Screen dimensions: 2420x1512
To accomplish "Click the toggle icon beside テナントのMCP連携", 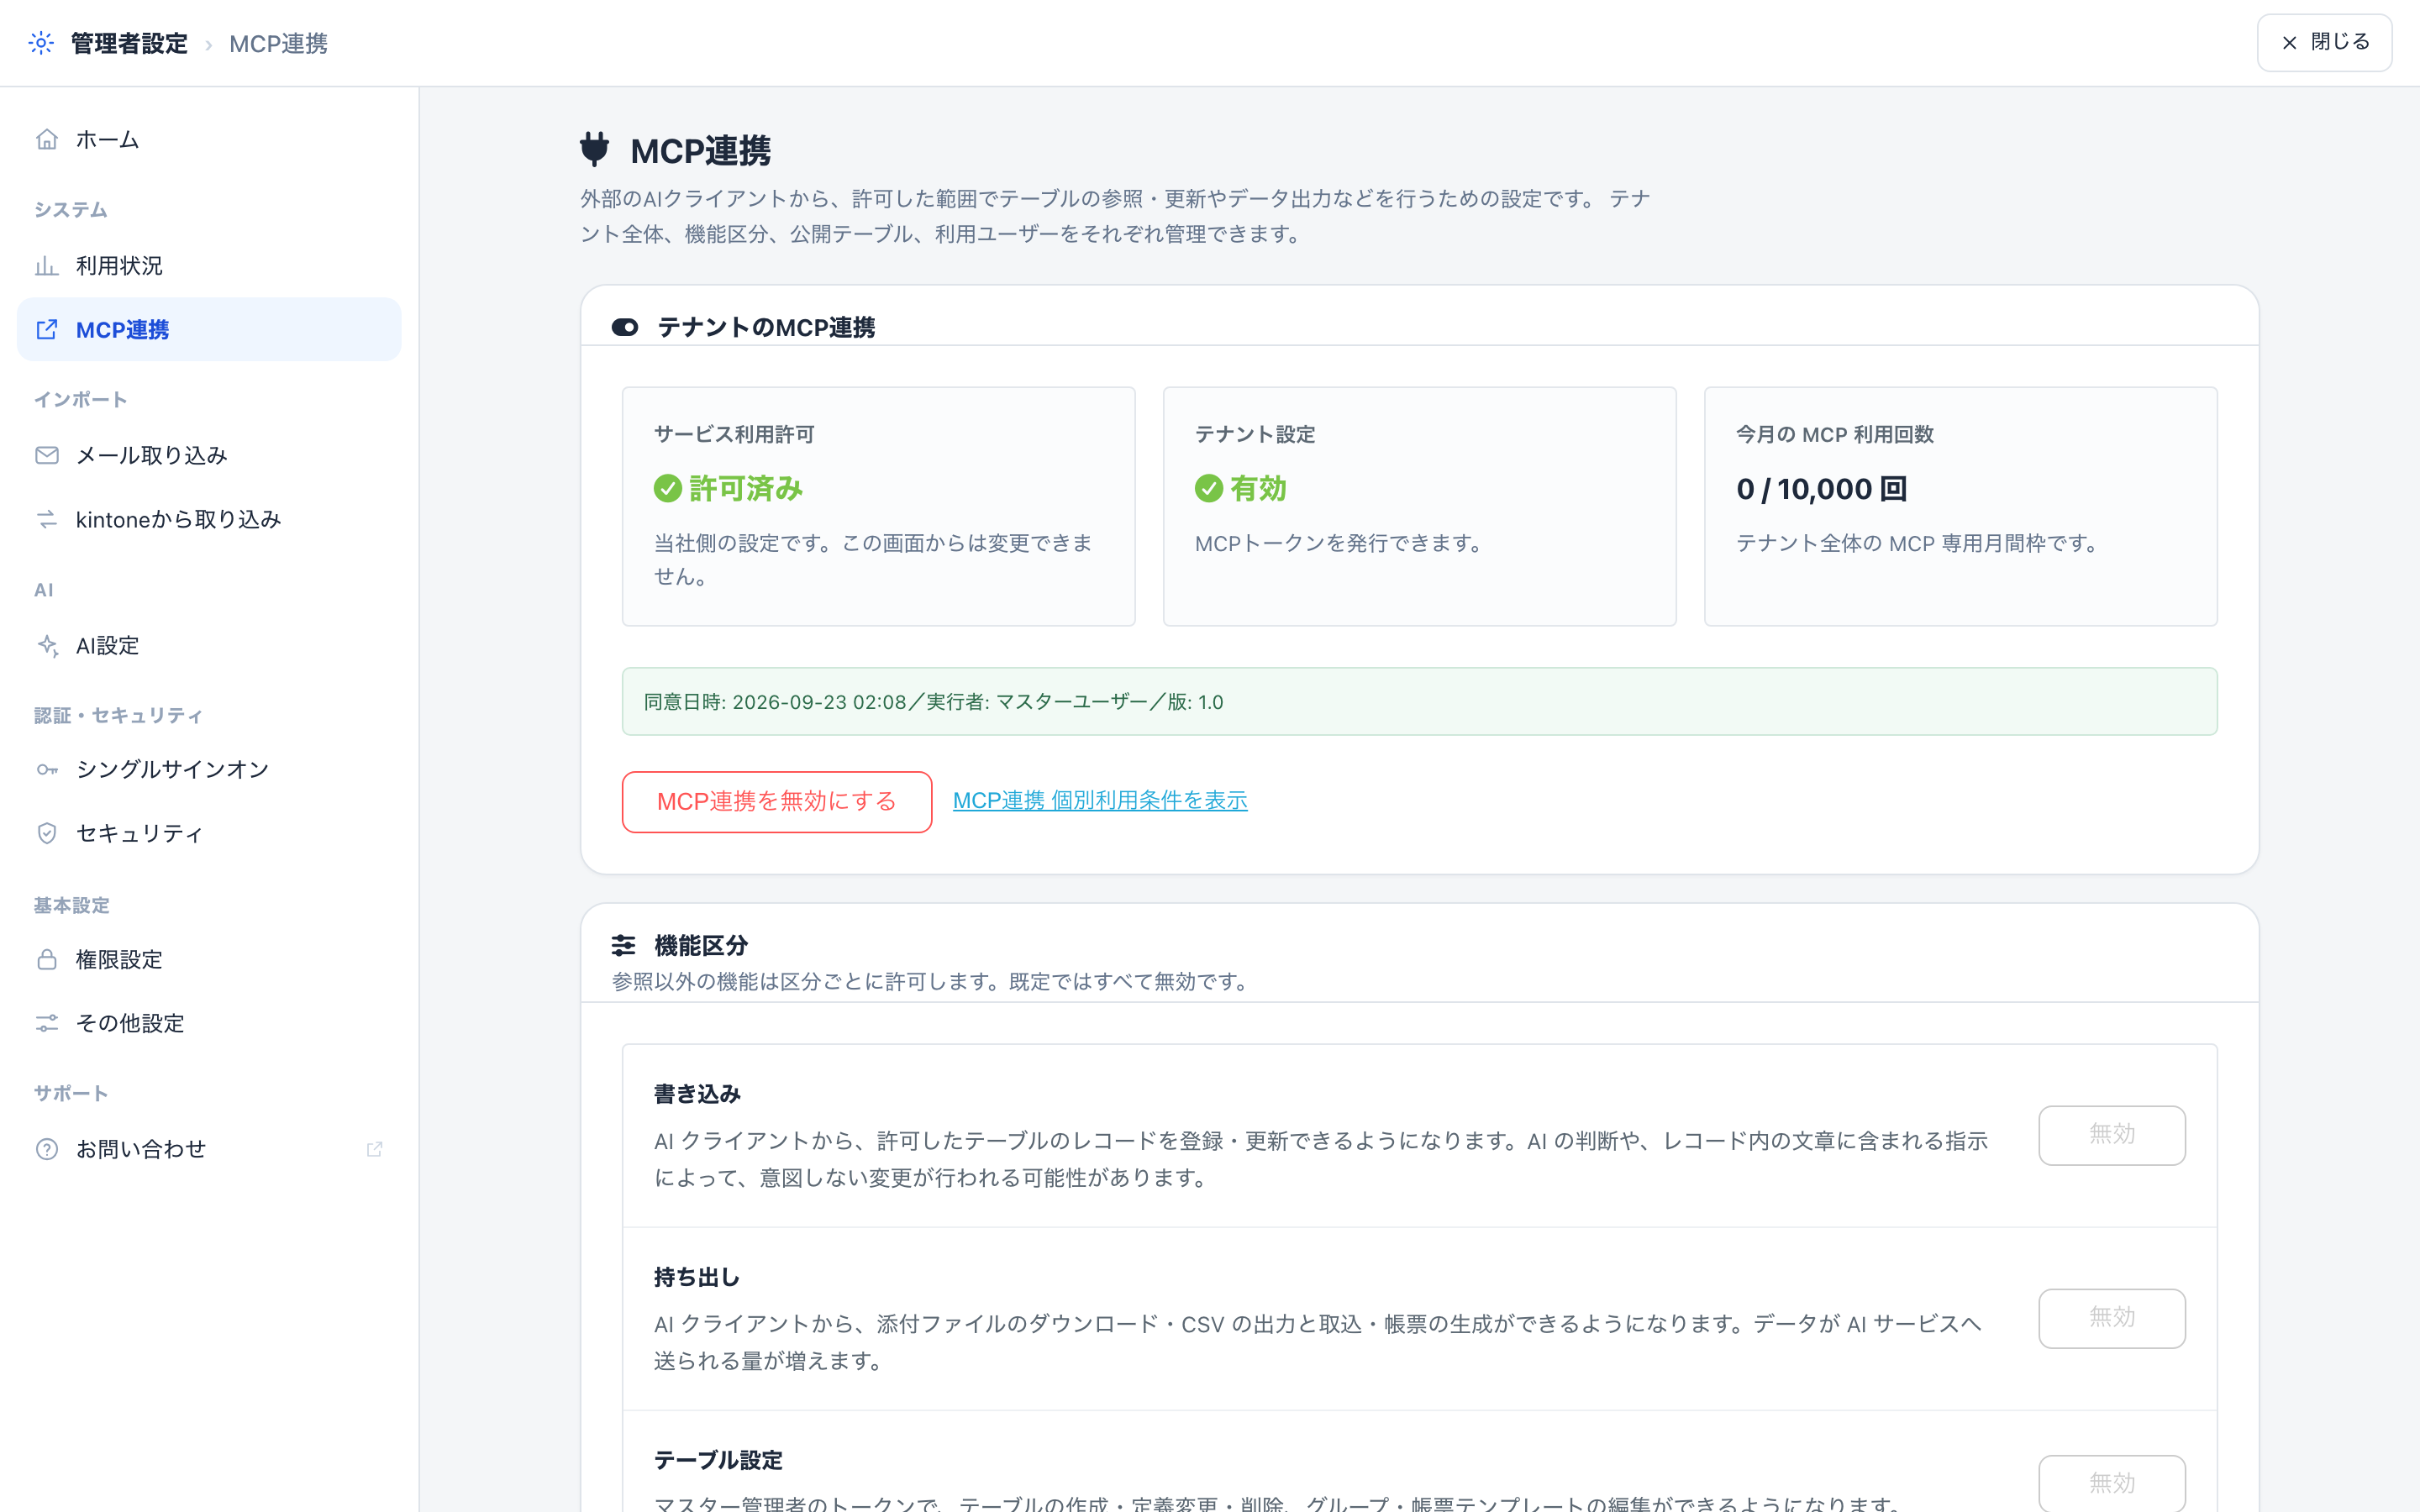I will [625, 327].
